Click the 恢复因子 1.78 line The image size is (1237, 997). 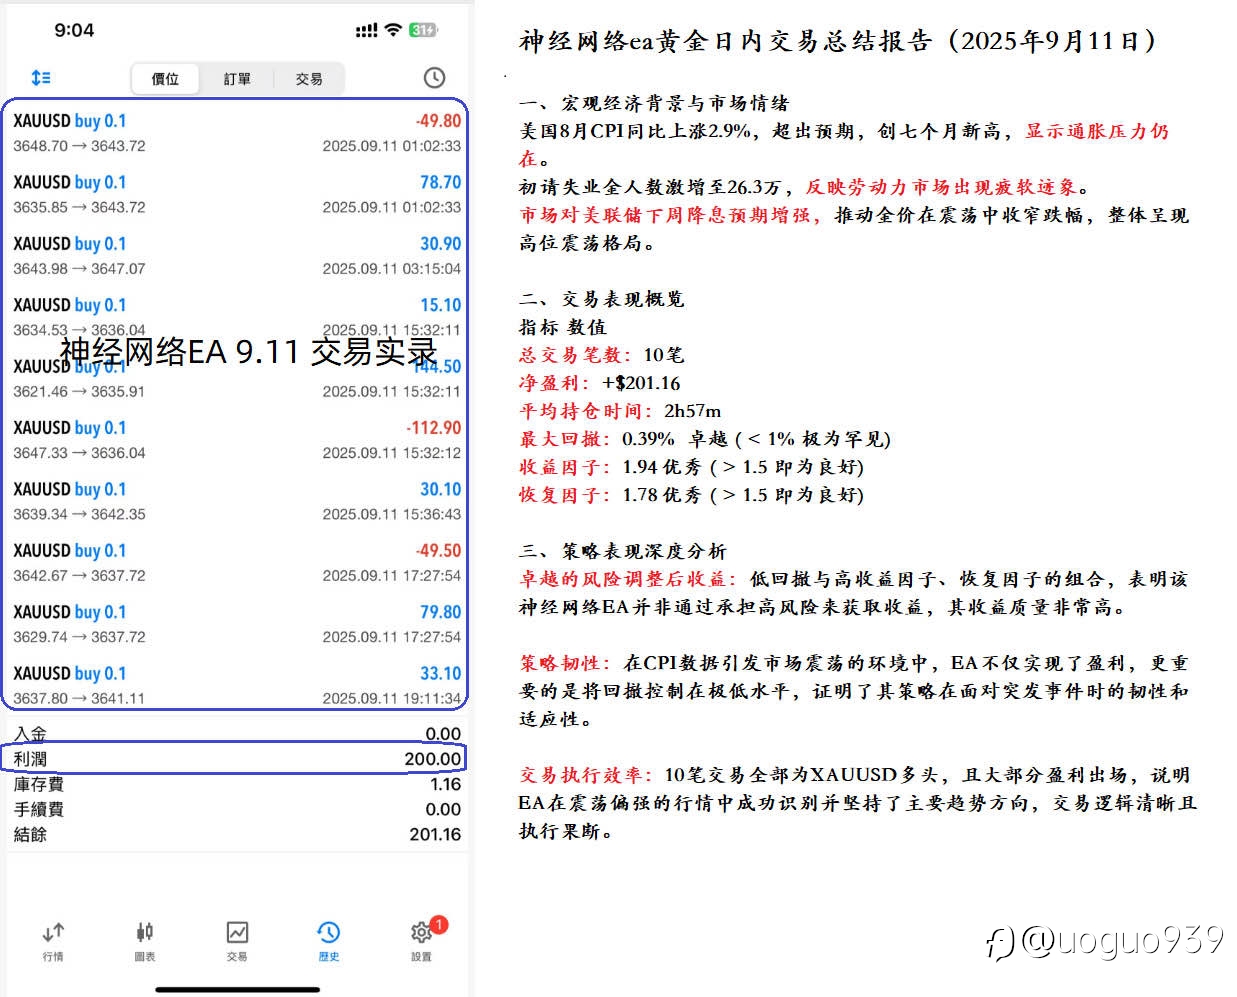pyautogui.click(x=691, y=495)
